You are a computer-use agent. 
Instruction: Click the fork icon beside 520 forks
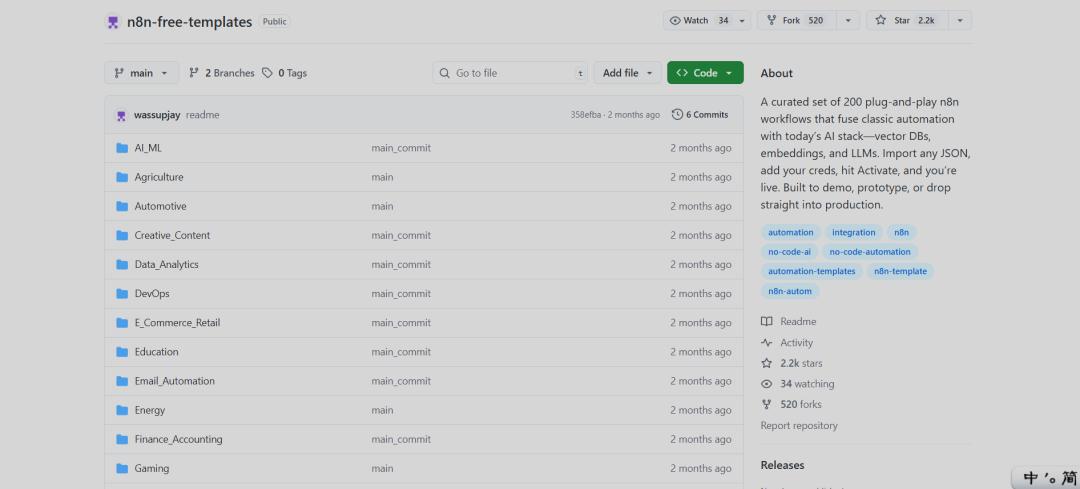click(767, 404)
